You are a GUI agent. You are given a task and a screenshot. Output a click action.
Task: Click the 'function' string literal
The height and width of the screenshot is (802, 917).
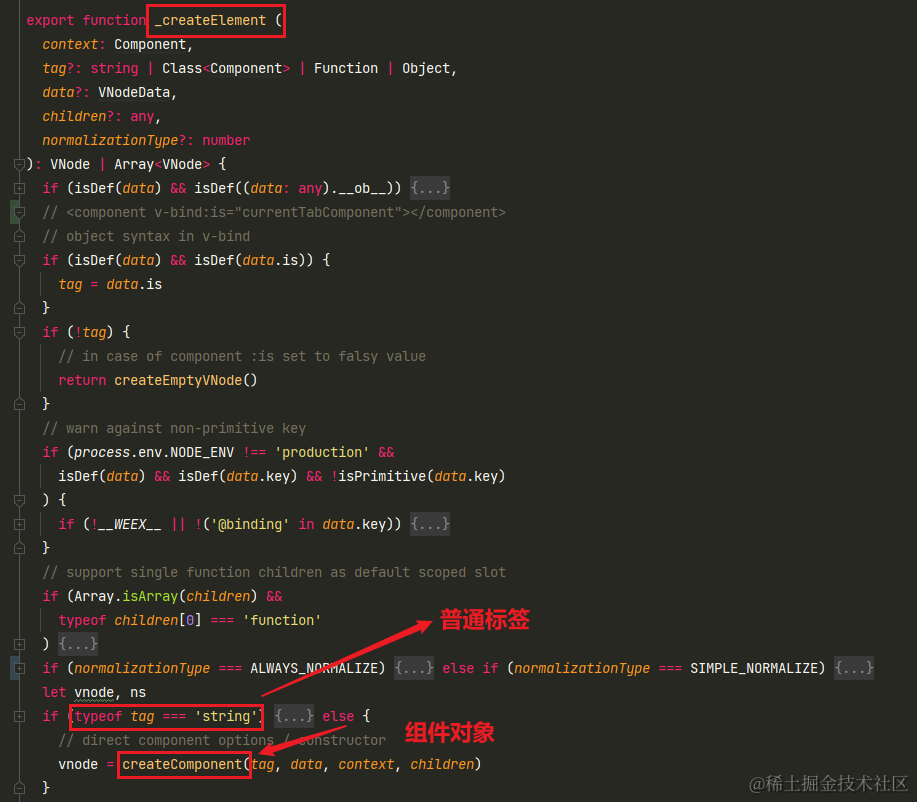[282, 620]
